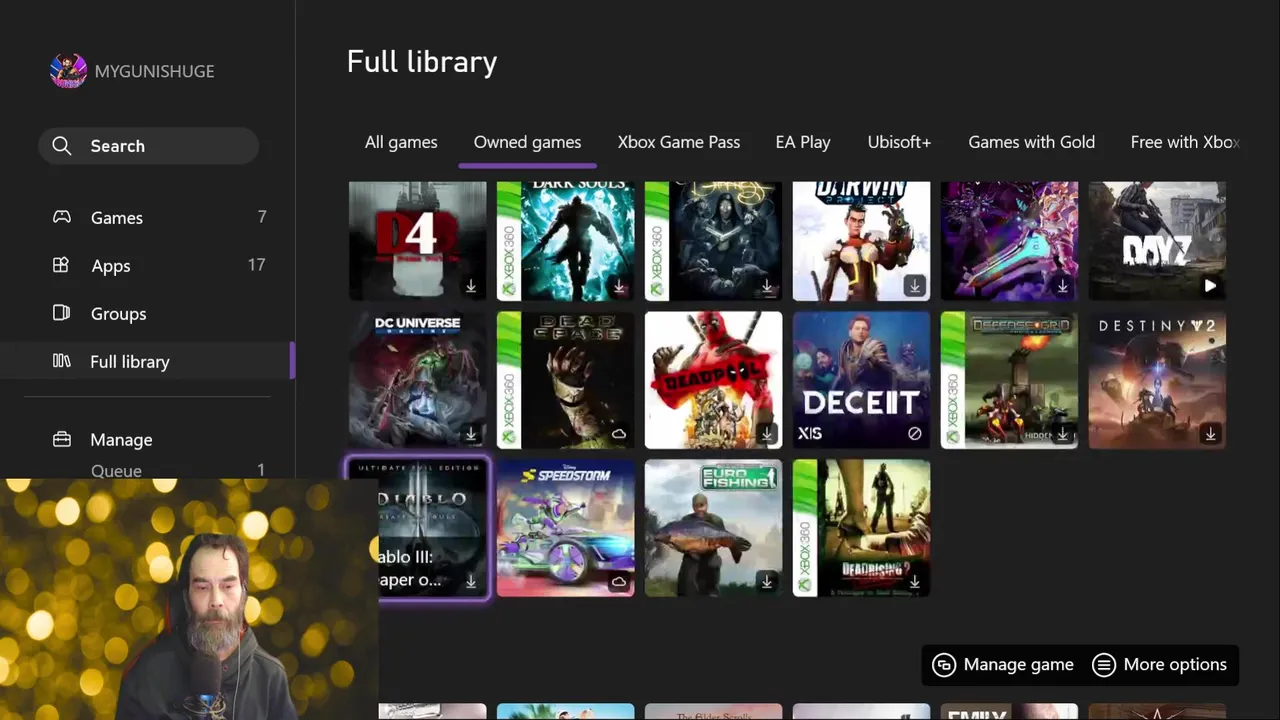Open Apps in the sidebar
Screen dimensions: 1280x720
pyautogui.click(x=148, y=265)
